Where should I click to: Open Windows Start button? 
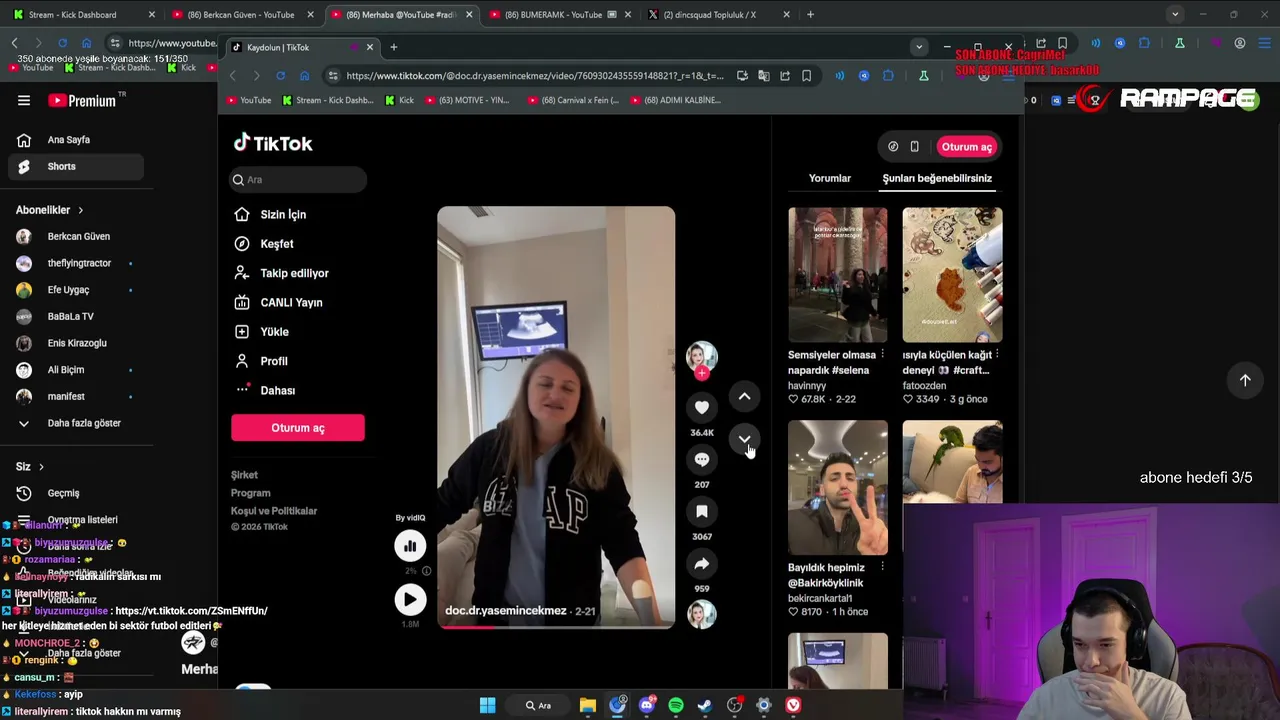tap(487, 705)
